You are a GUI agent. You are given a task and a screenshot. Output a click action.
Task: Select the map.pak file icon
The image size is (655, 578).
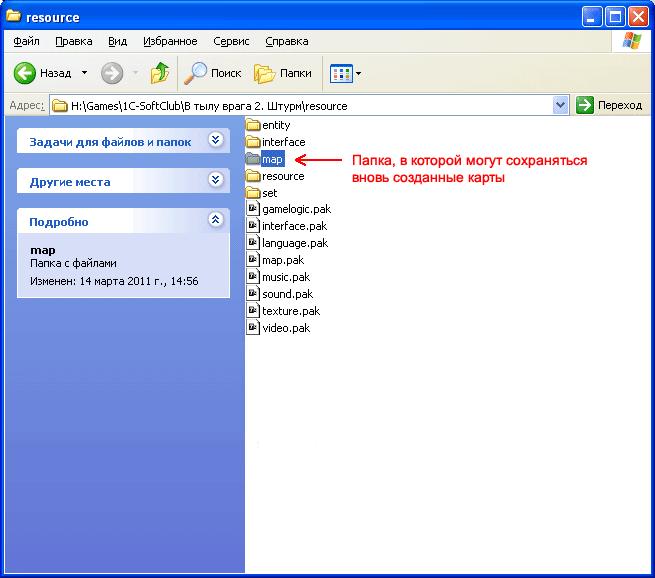(253, 260)
